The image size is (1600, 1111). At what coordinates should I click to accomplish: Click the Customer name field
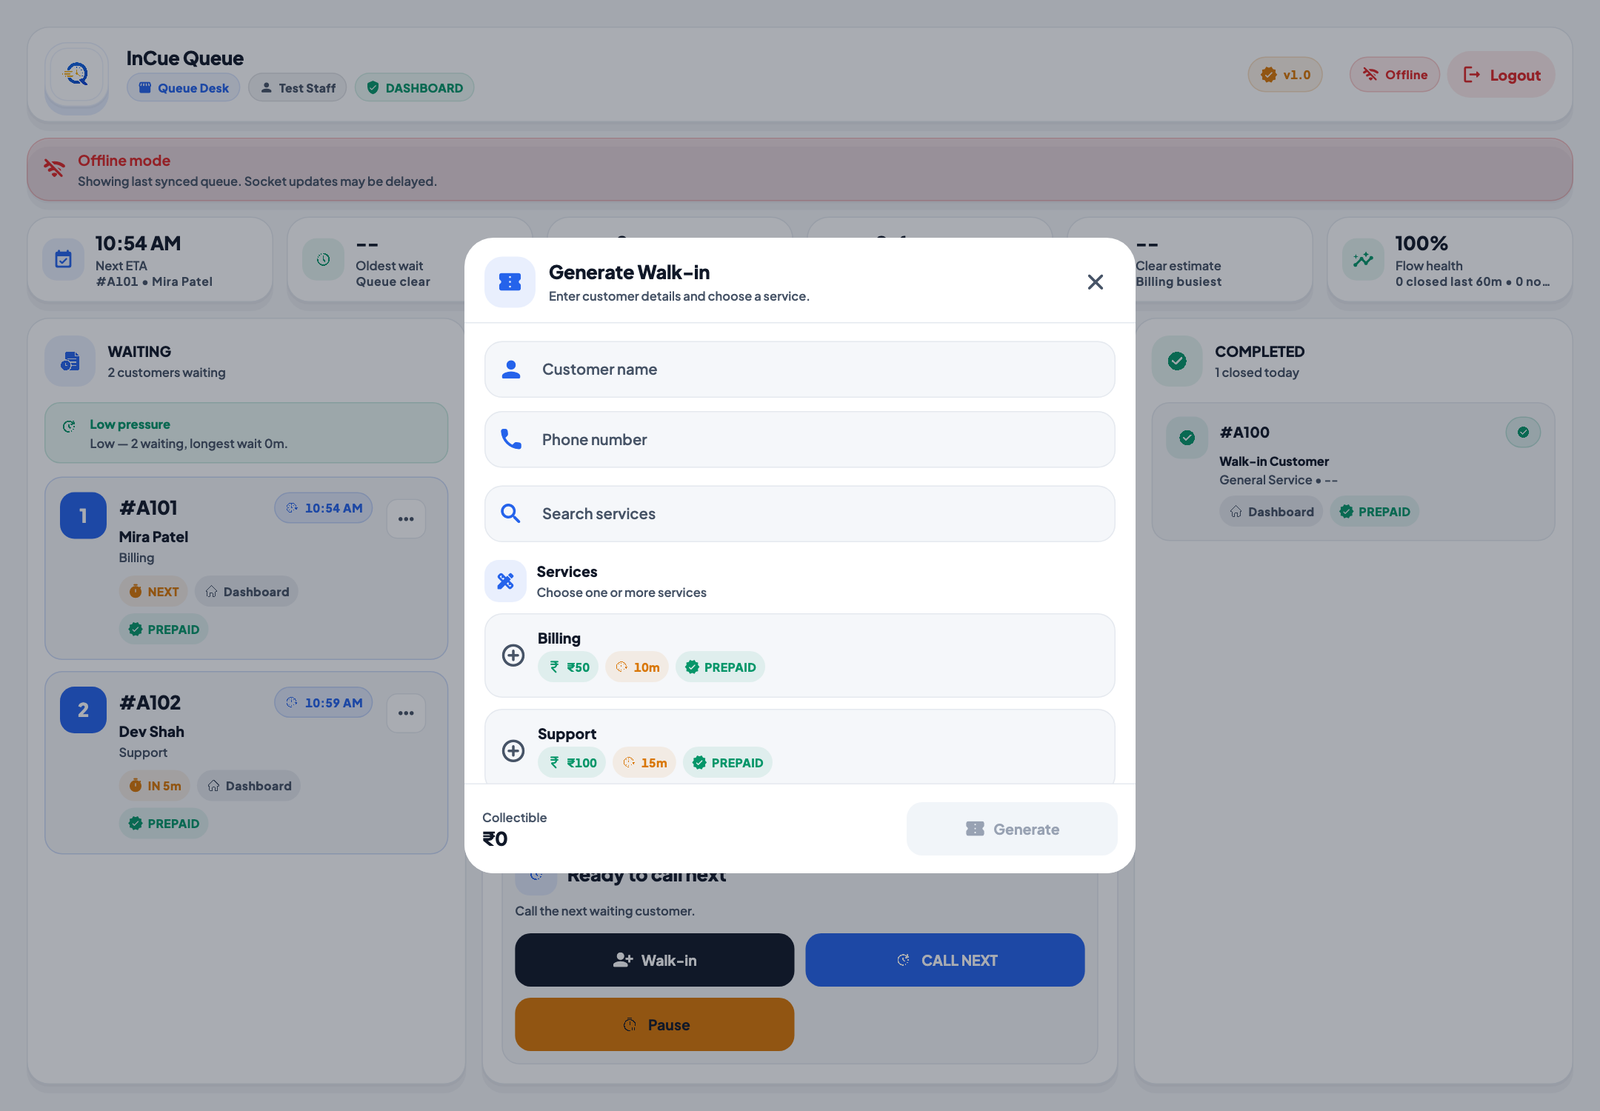(800, 369)
